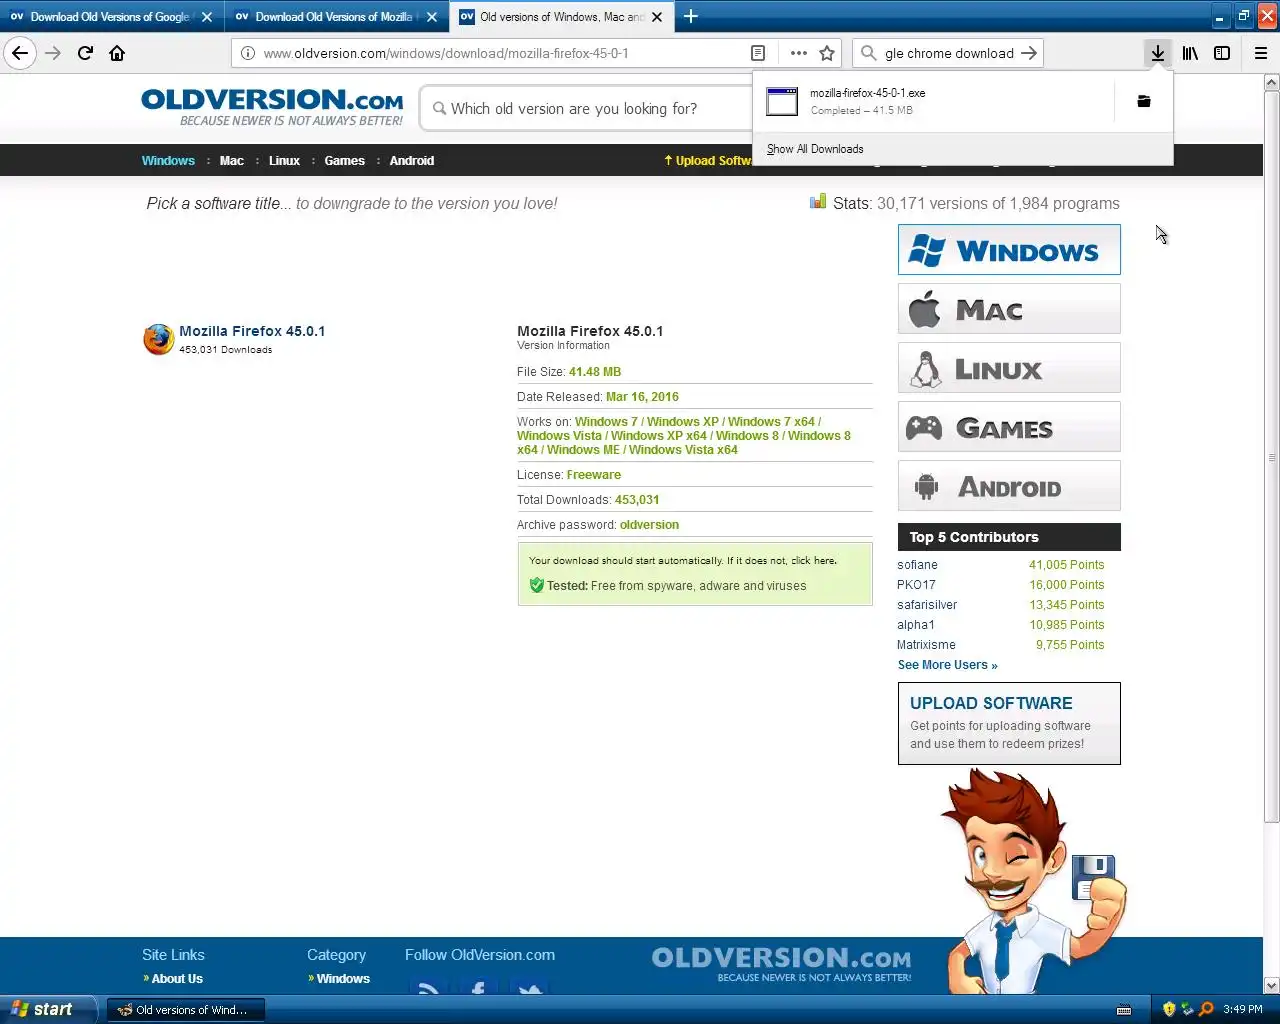Toggle the sidebar toolbar icon
The image size is (1280, 1024).
(x=1222, y=53)
